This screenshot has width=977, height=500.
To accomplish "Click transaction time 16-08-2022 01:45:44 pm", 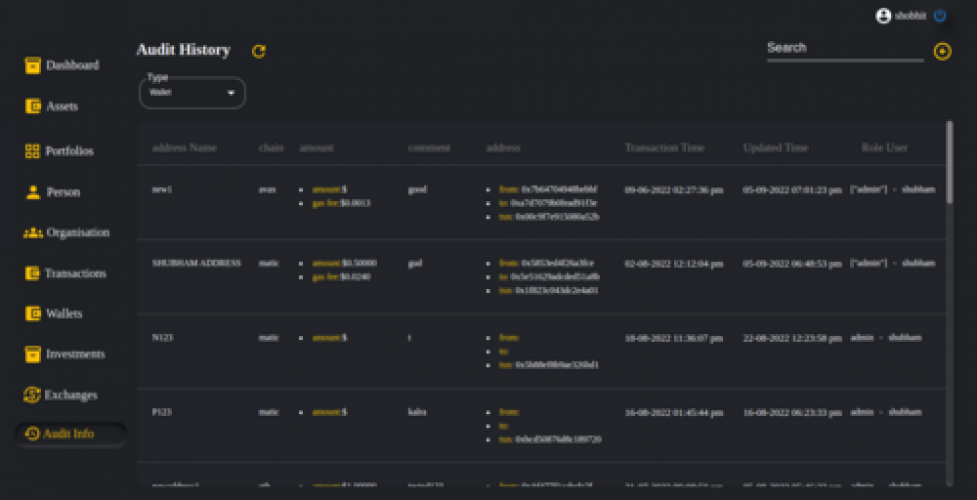I will [674, 413].
